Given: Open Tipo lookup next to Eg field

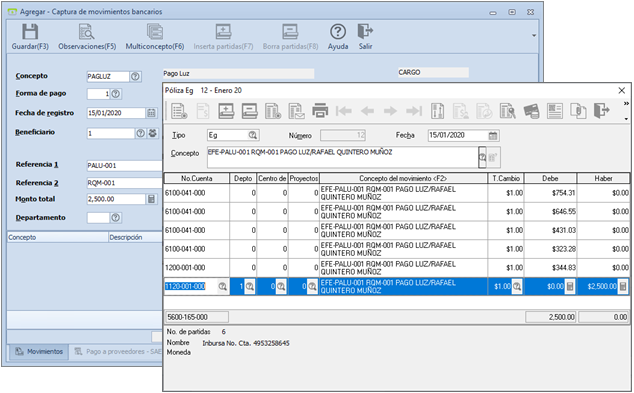Looking at the screenshot, I should click(x=253, y=135).
